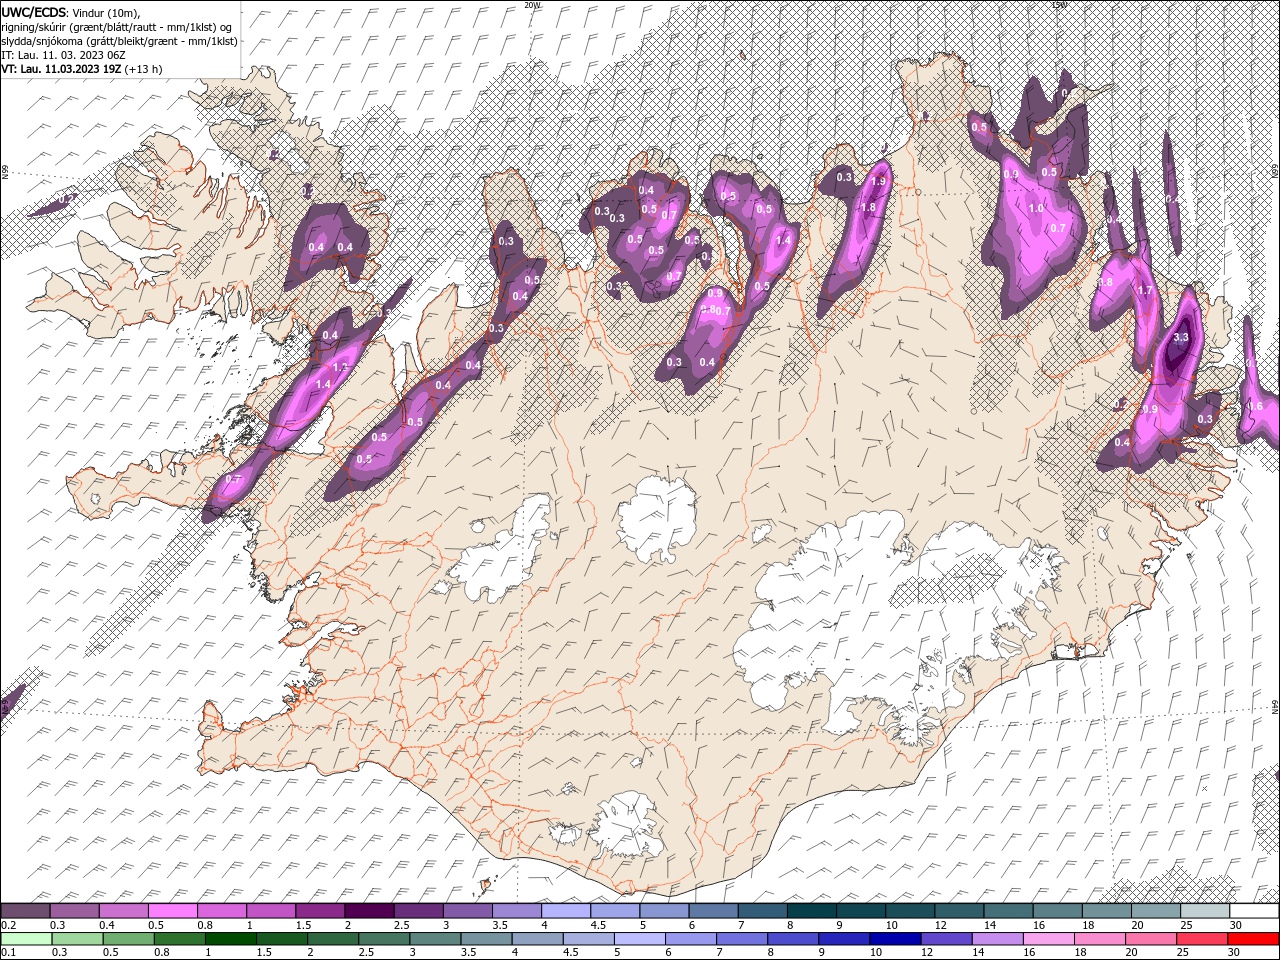
Task: Pick the pale grey swatch between 25 and 30, upper scale
Action: click(1205, 911)
